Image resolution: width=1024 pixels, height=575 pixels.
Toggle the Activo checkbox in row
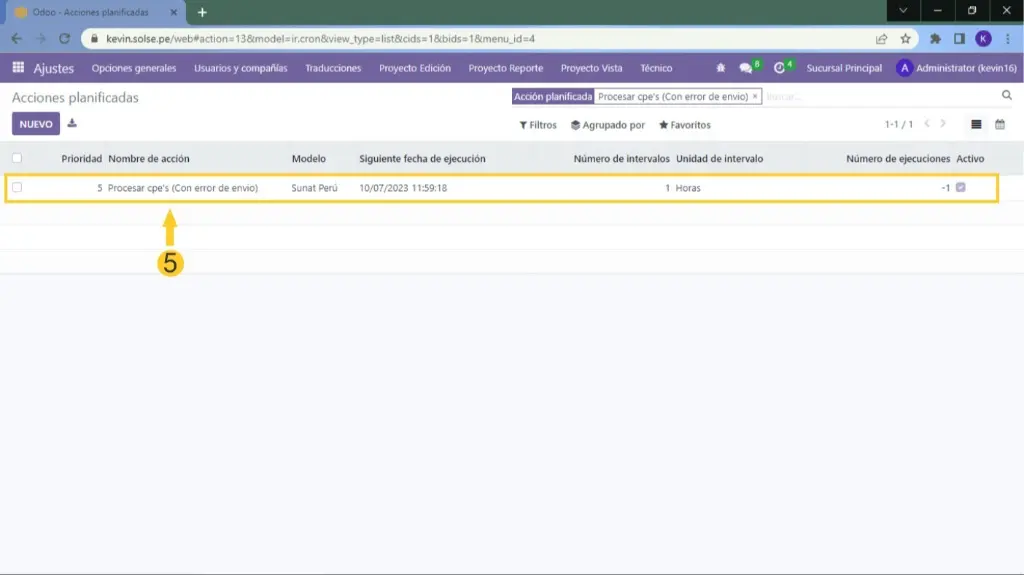[x=961, y=188]
